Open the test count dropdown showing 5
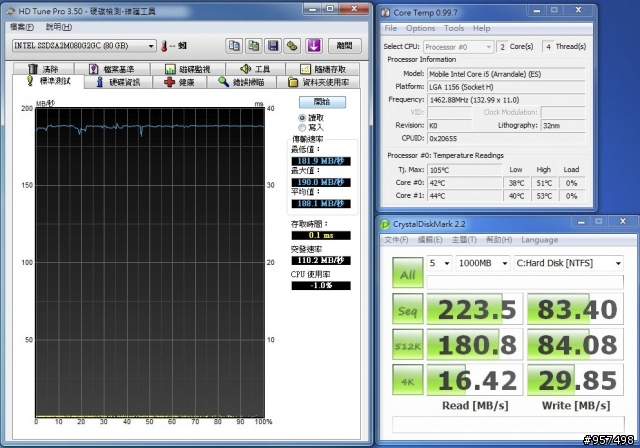640x448 pixels. coord(439,263)
